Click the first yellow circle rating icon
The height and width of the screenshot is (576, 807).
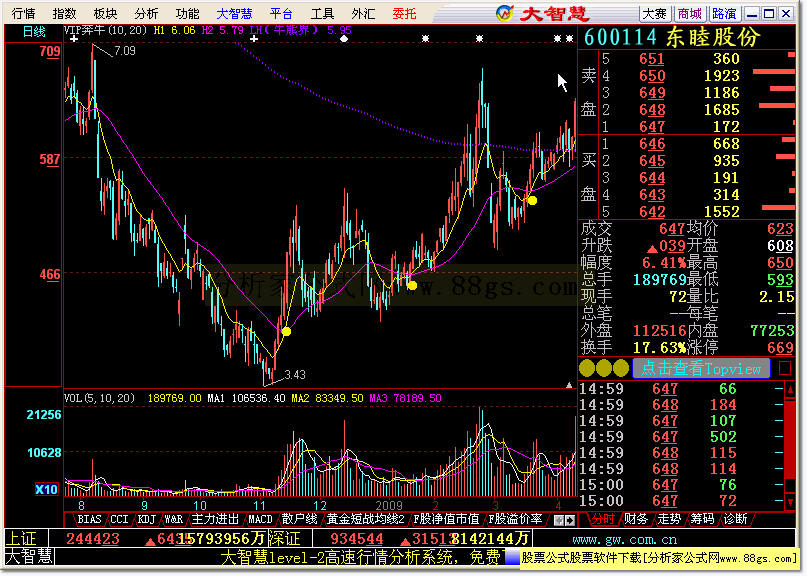point(587,369)
